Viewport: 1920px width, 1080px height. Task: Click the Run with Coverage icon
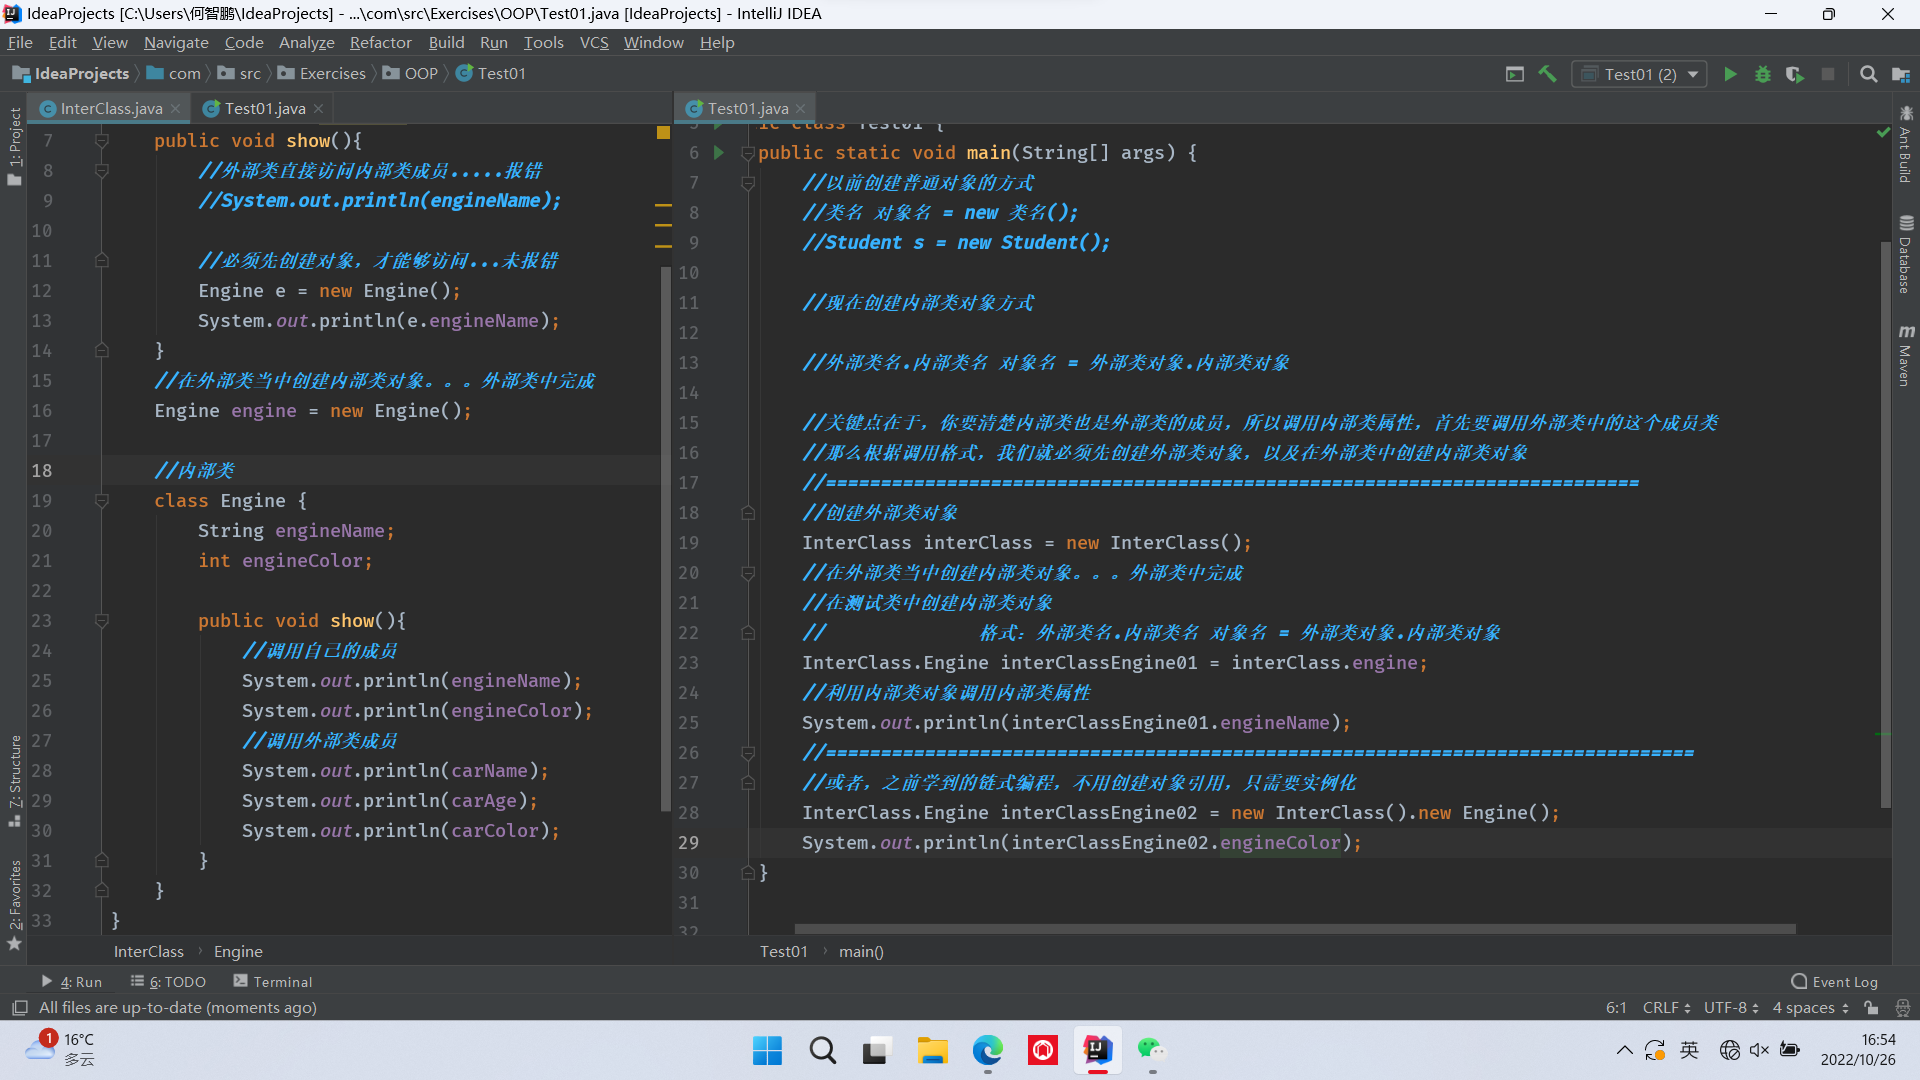pos(1795,74)
